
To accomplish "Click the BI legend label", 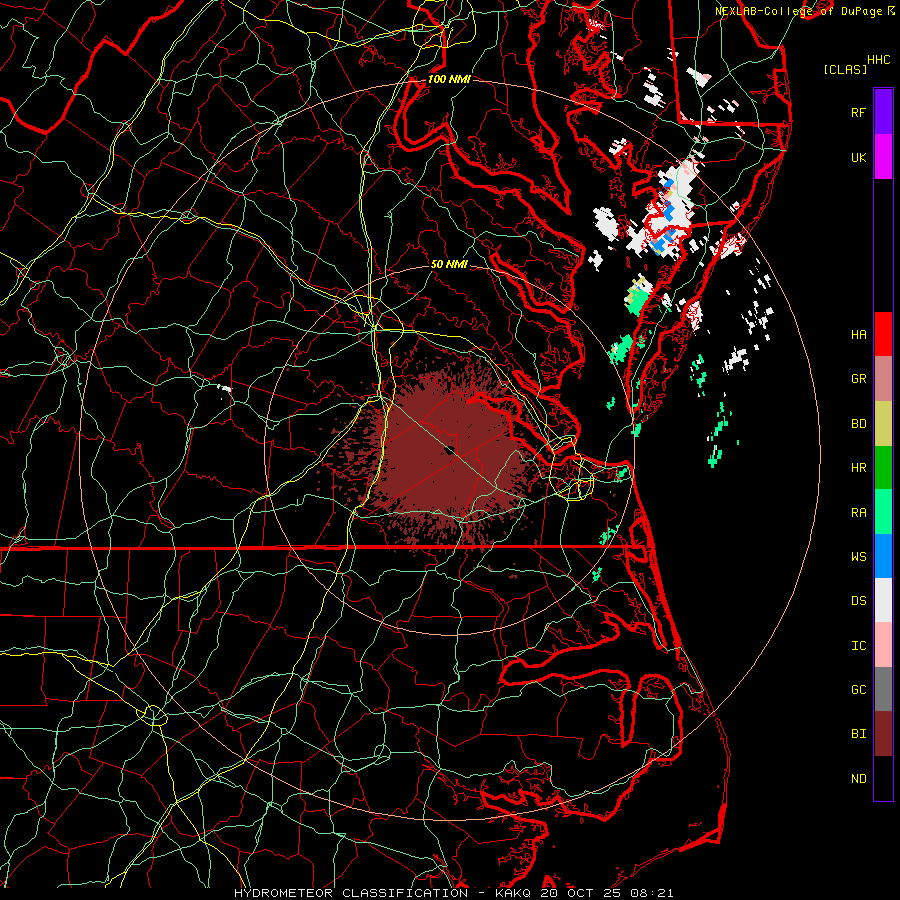I will 858,734.
